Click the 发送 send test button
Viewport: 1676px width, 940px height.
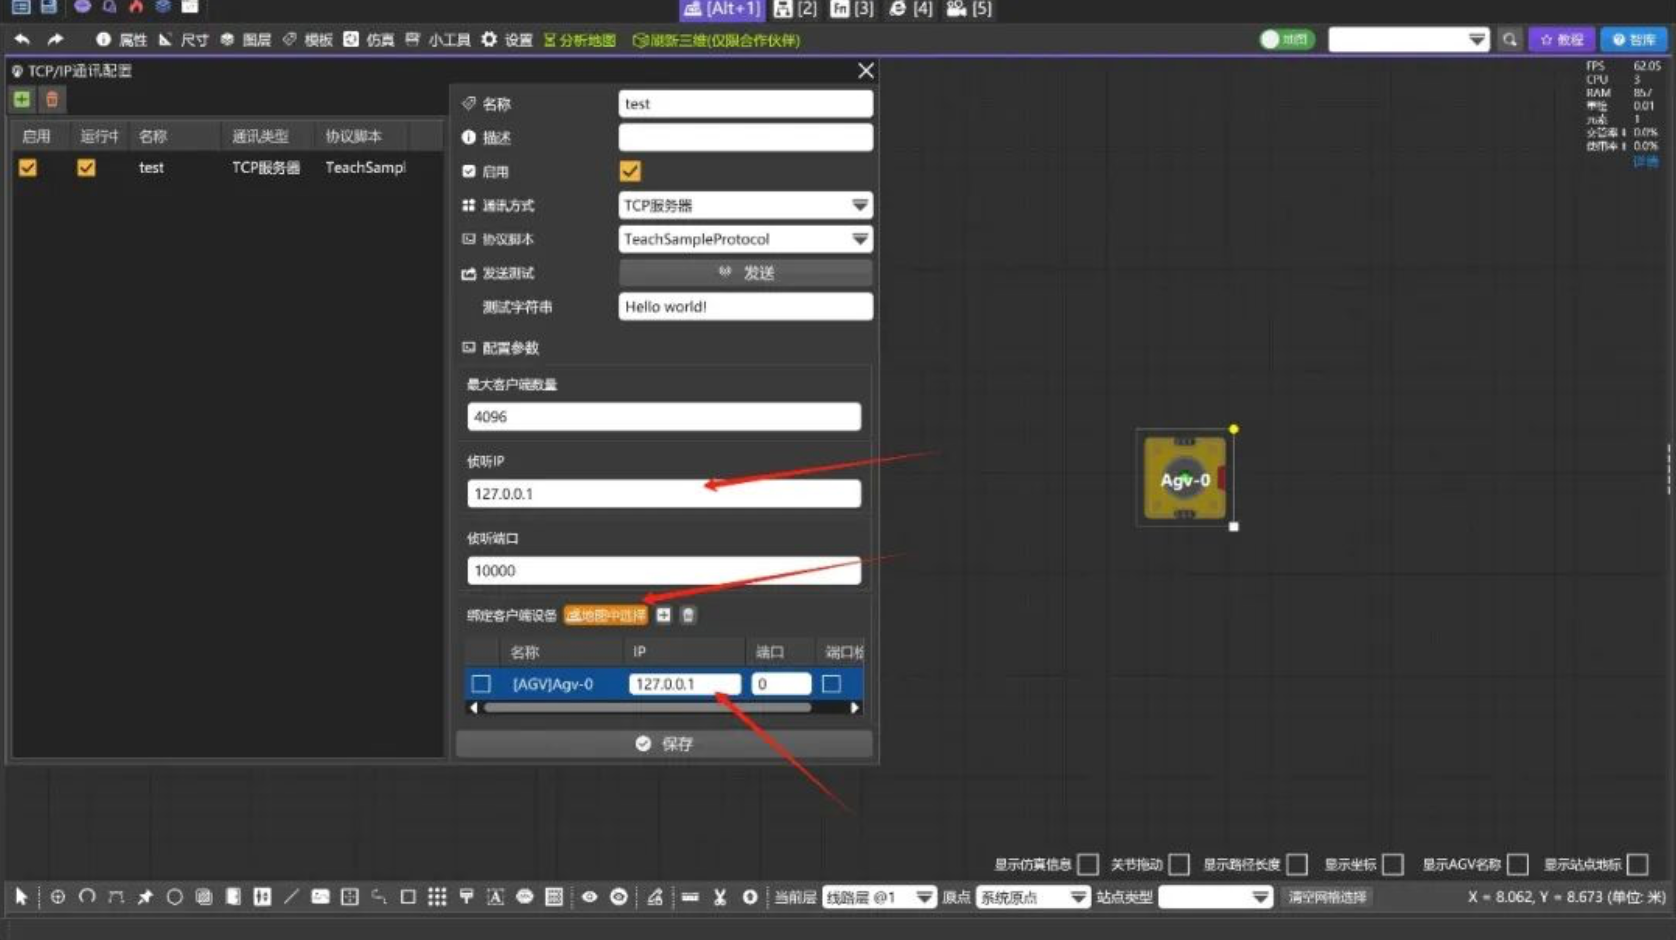point(745,273)
